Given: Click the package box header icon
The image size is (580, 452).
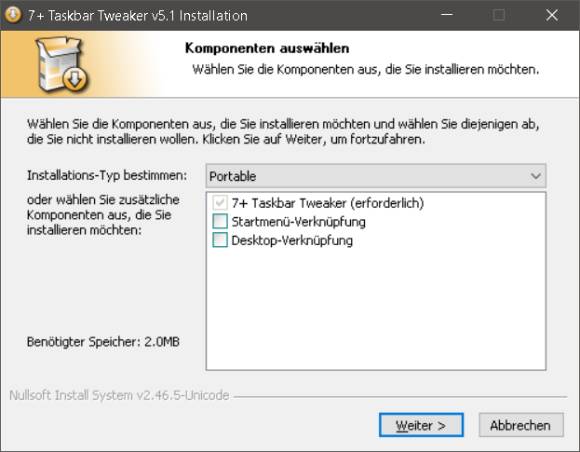Looking at the screenshot, I should [62, 64].
